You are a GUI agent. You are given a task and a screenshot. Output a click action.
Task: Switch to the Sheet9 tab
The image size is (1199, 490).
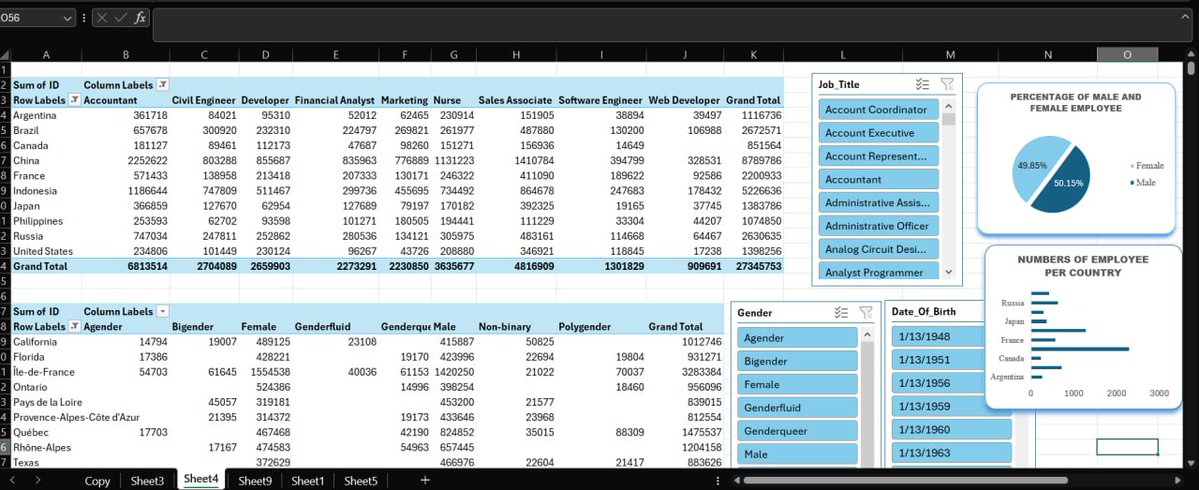(255, 481)
